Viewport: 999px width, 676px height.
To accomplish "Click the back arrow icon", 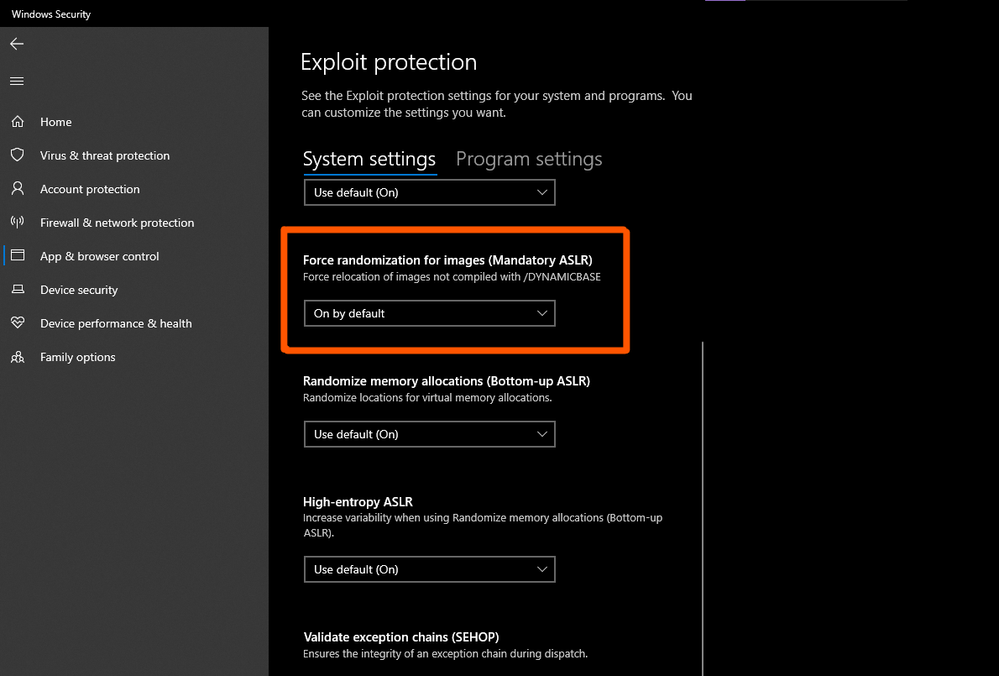I will (x=17, y=44).
